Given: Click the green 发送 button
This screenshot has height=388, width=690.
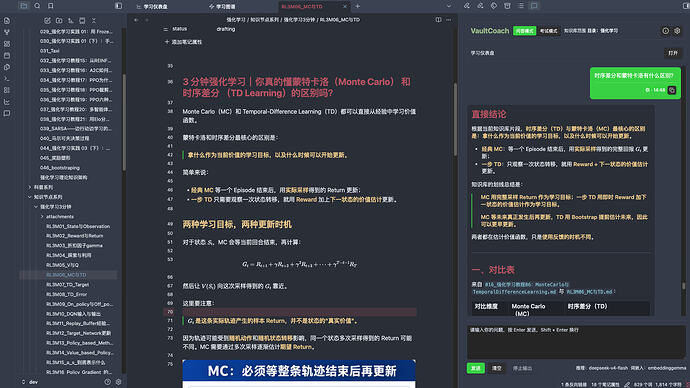Looking at the screenshot, I should click(x=476, y=368).
